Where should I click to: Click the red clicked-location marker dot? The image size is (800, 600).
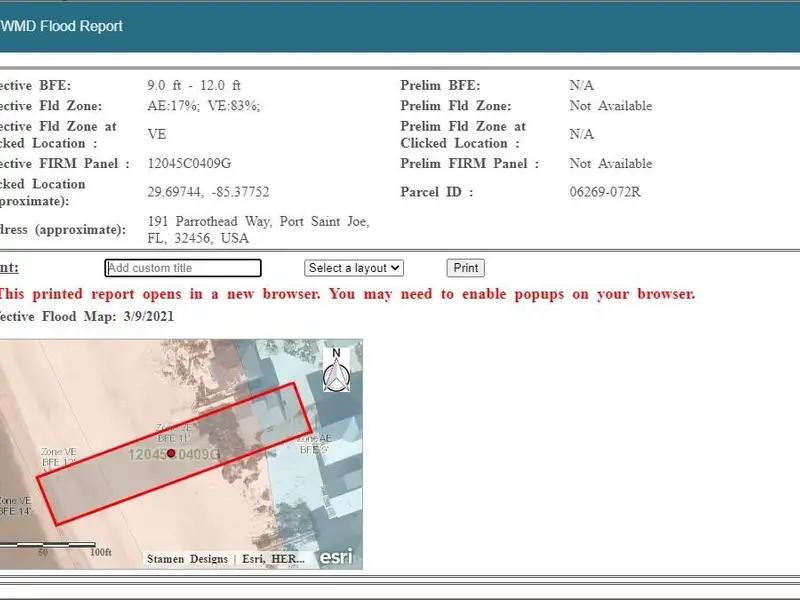click(x=171, y=453)
